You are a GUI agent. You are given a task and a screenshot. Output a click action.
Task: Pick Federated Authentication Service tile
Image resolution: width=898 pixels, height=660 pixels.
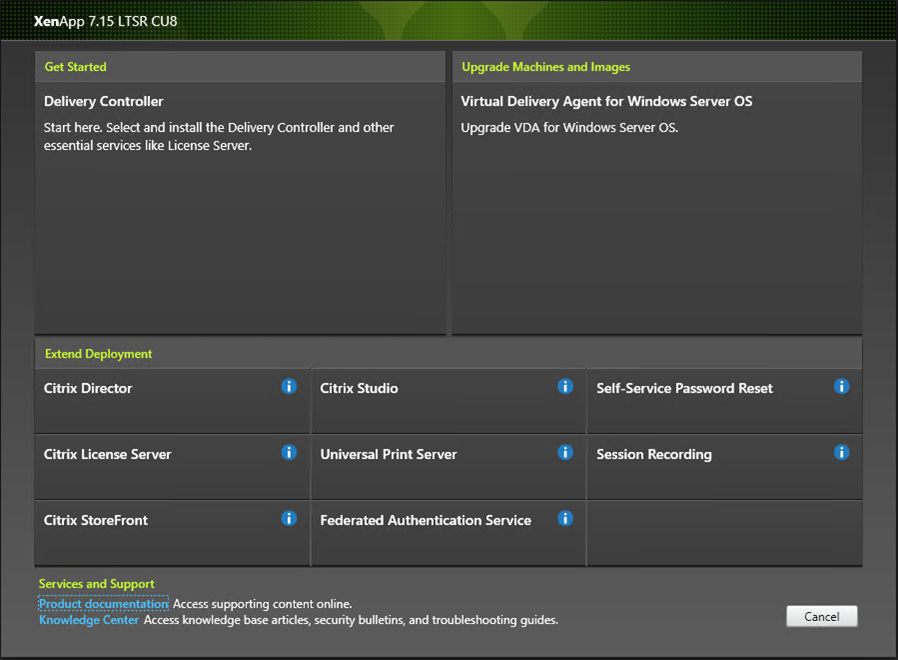coord(448,533)
